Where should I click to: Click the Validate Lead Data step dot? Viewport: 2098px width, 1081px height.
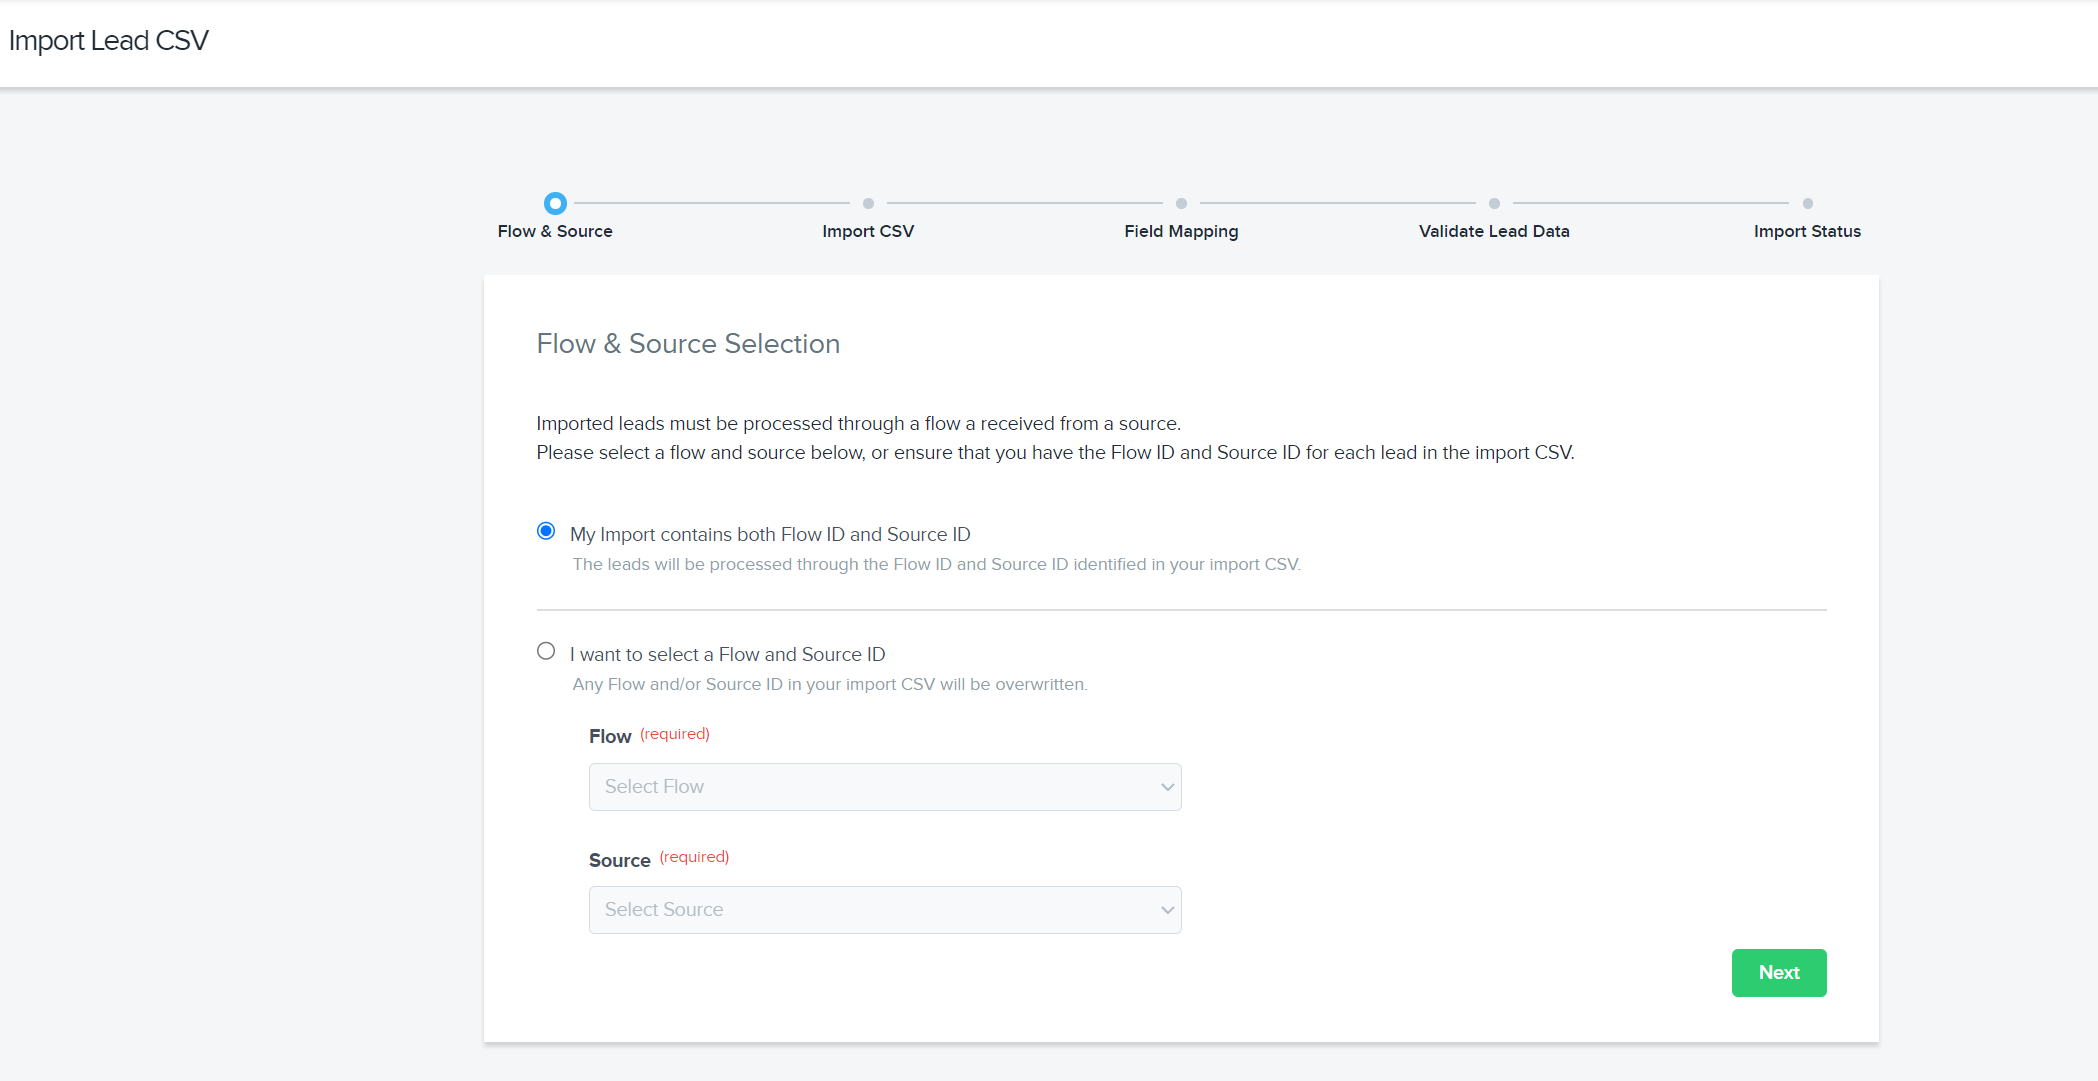tap(1494, 203)
